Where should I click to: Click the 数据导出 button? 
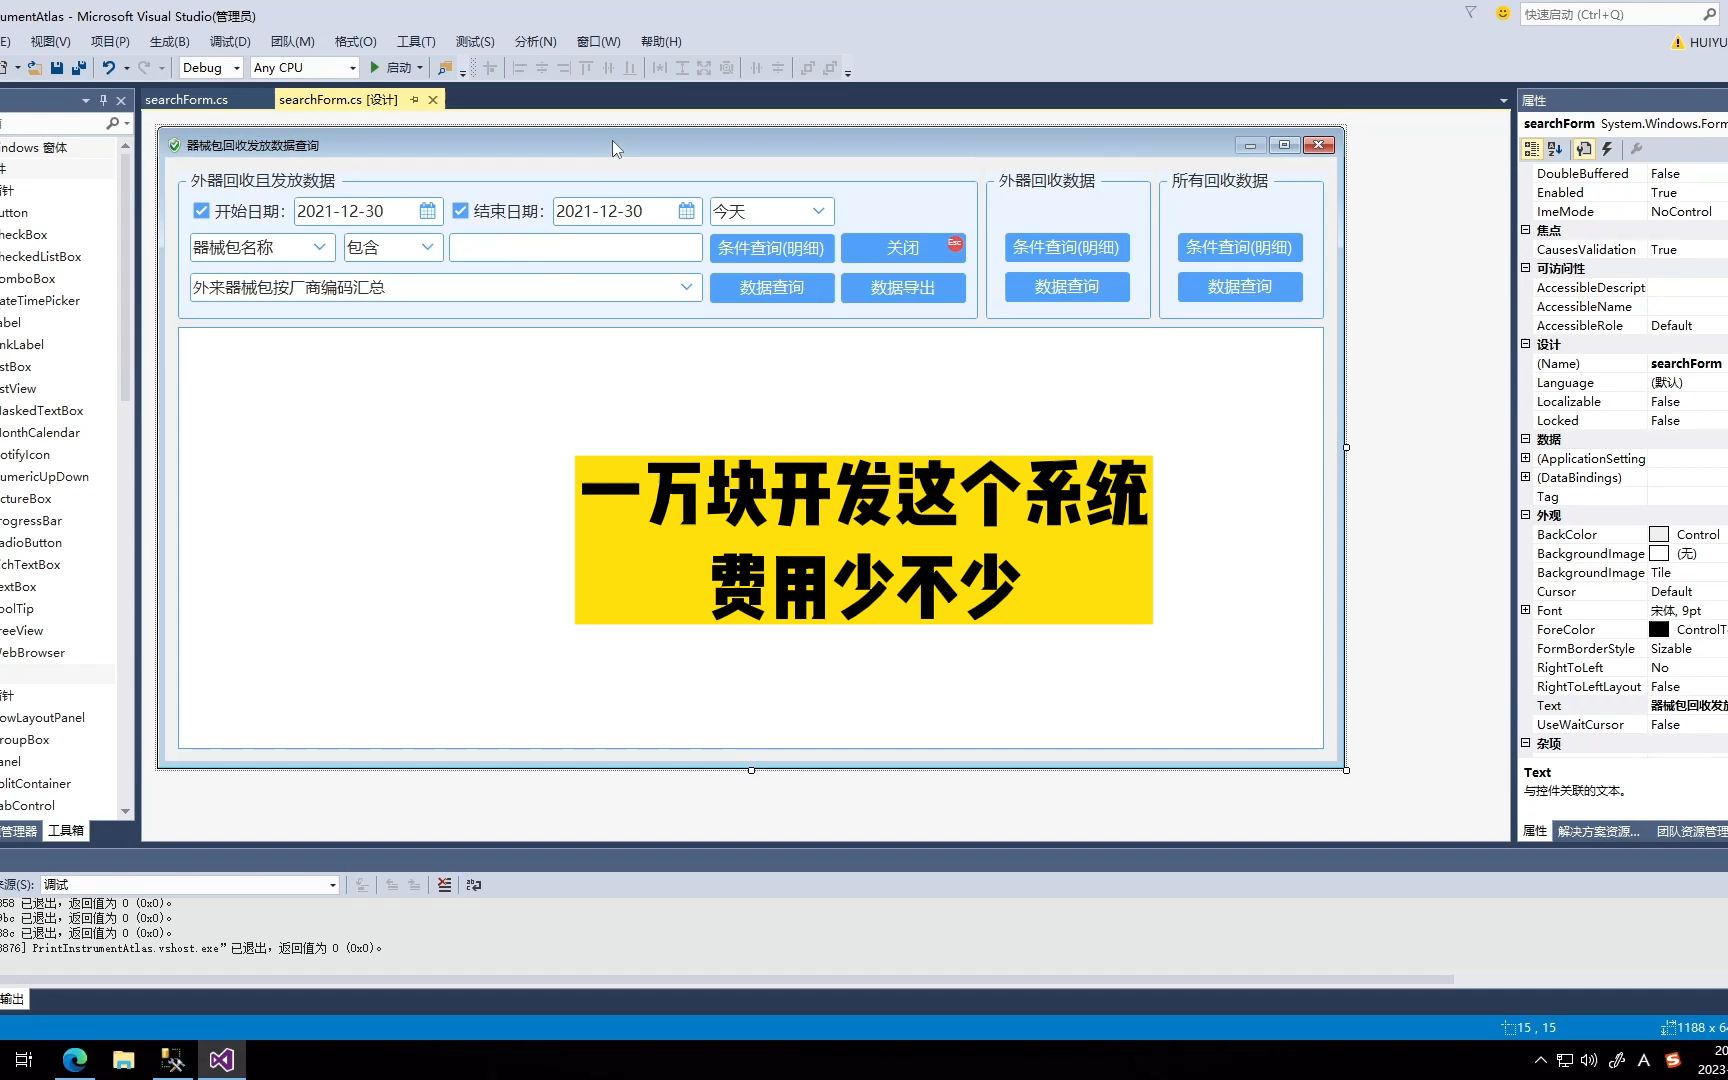(903, 288)
